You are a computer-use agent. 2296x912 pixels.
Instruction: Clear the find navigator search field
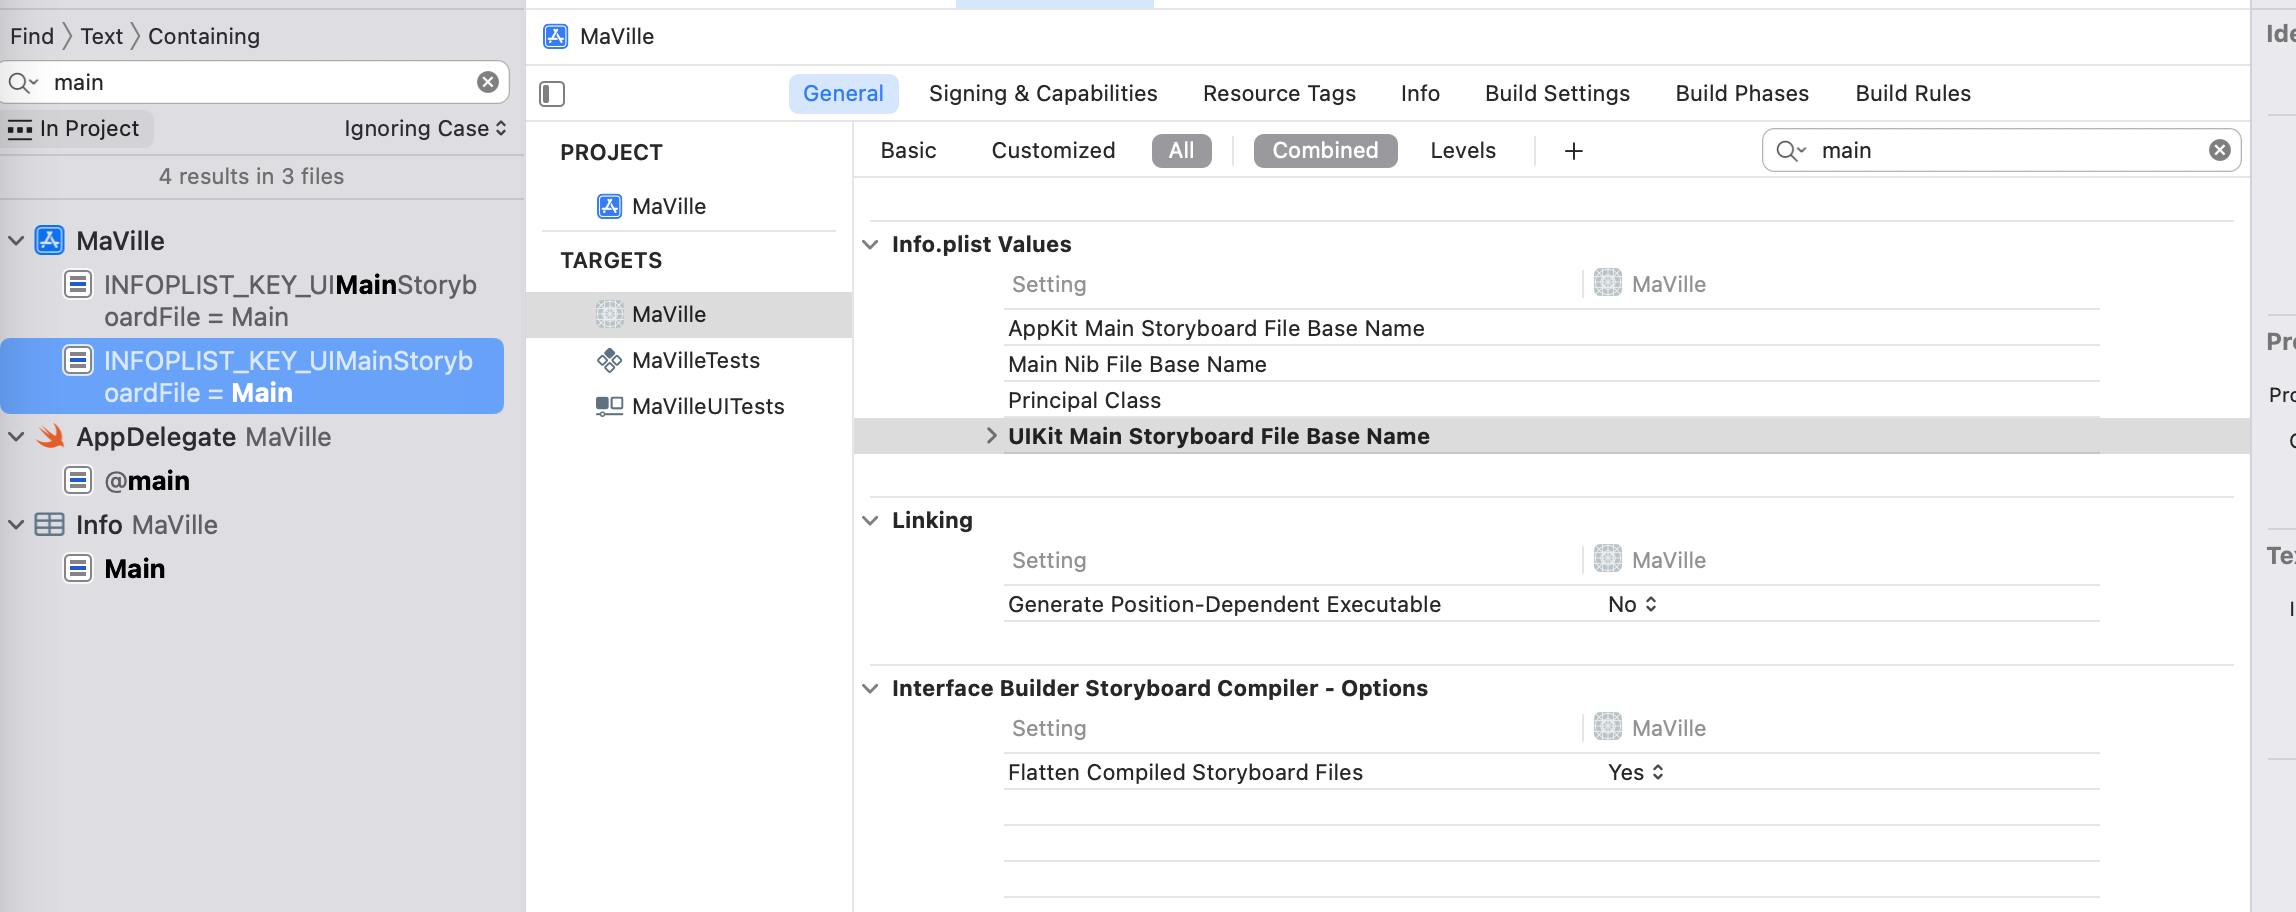488,82
